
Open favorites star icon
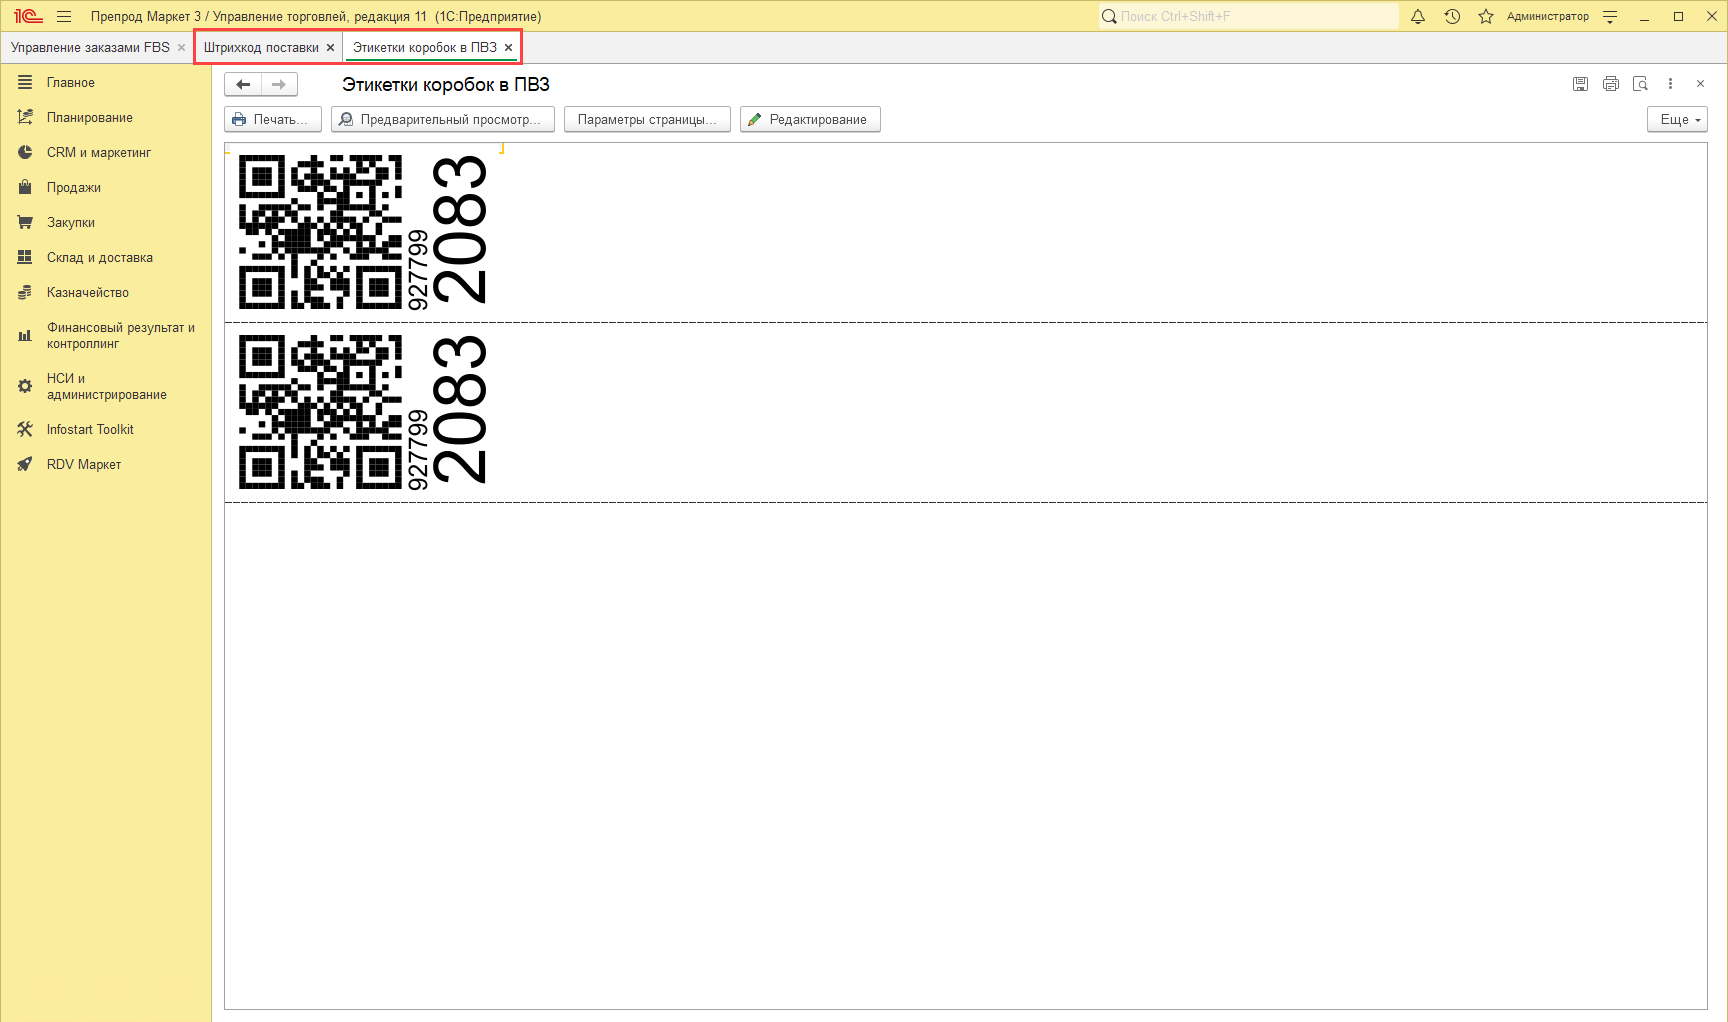1486,16
